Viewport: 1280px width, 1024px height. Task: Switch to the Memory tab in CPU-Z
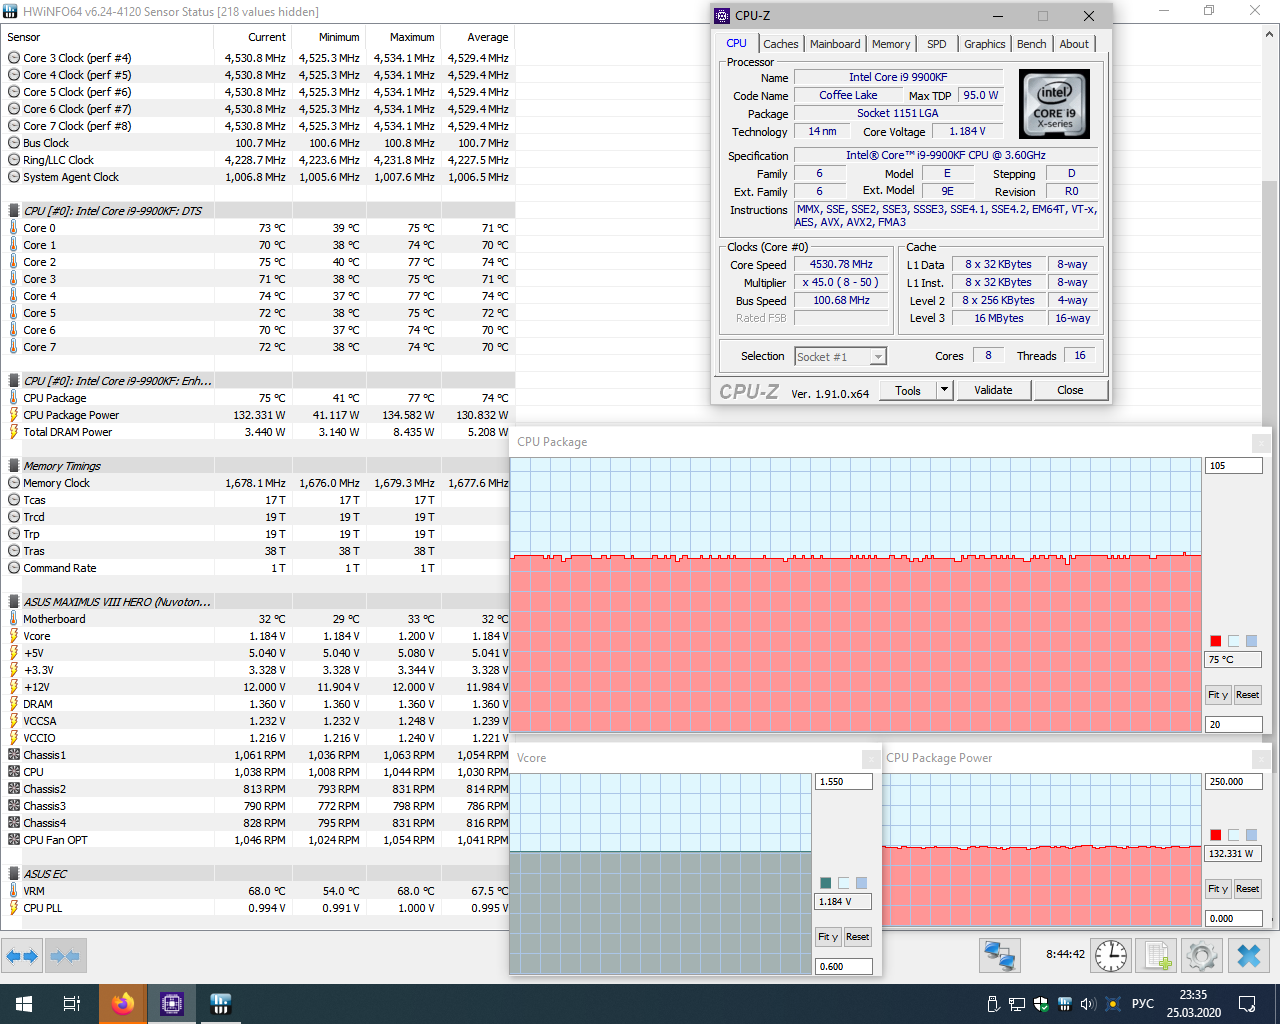[x=891, y=44]
